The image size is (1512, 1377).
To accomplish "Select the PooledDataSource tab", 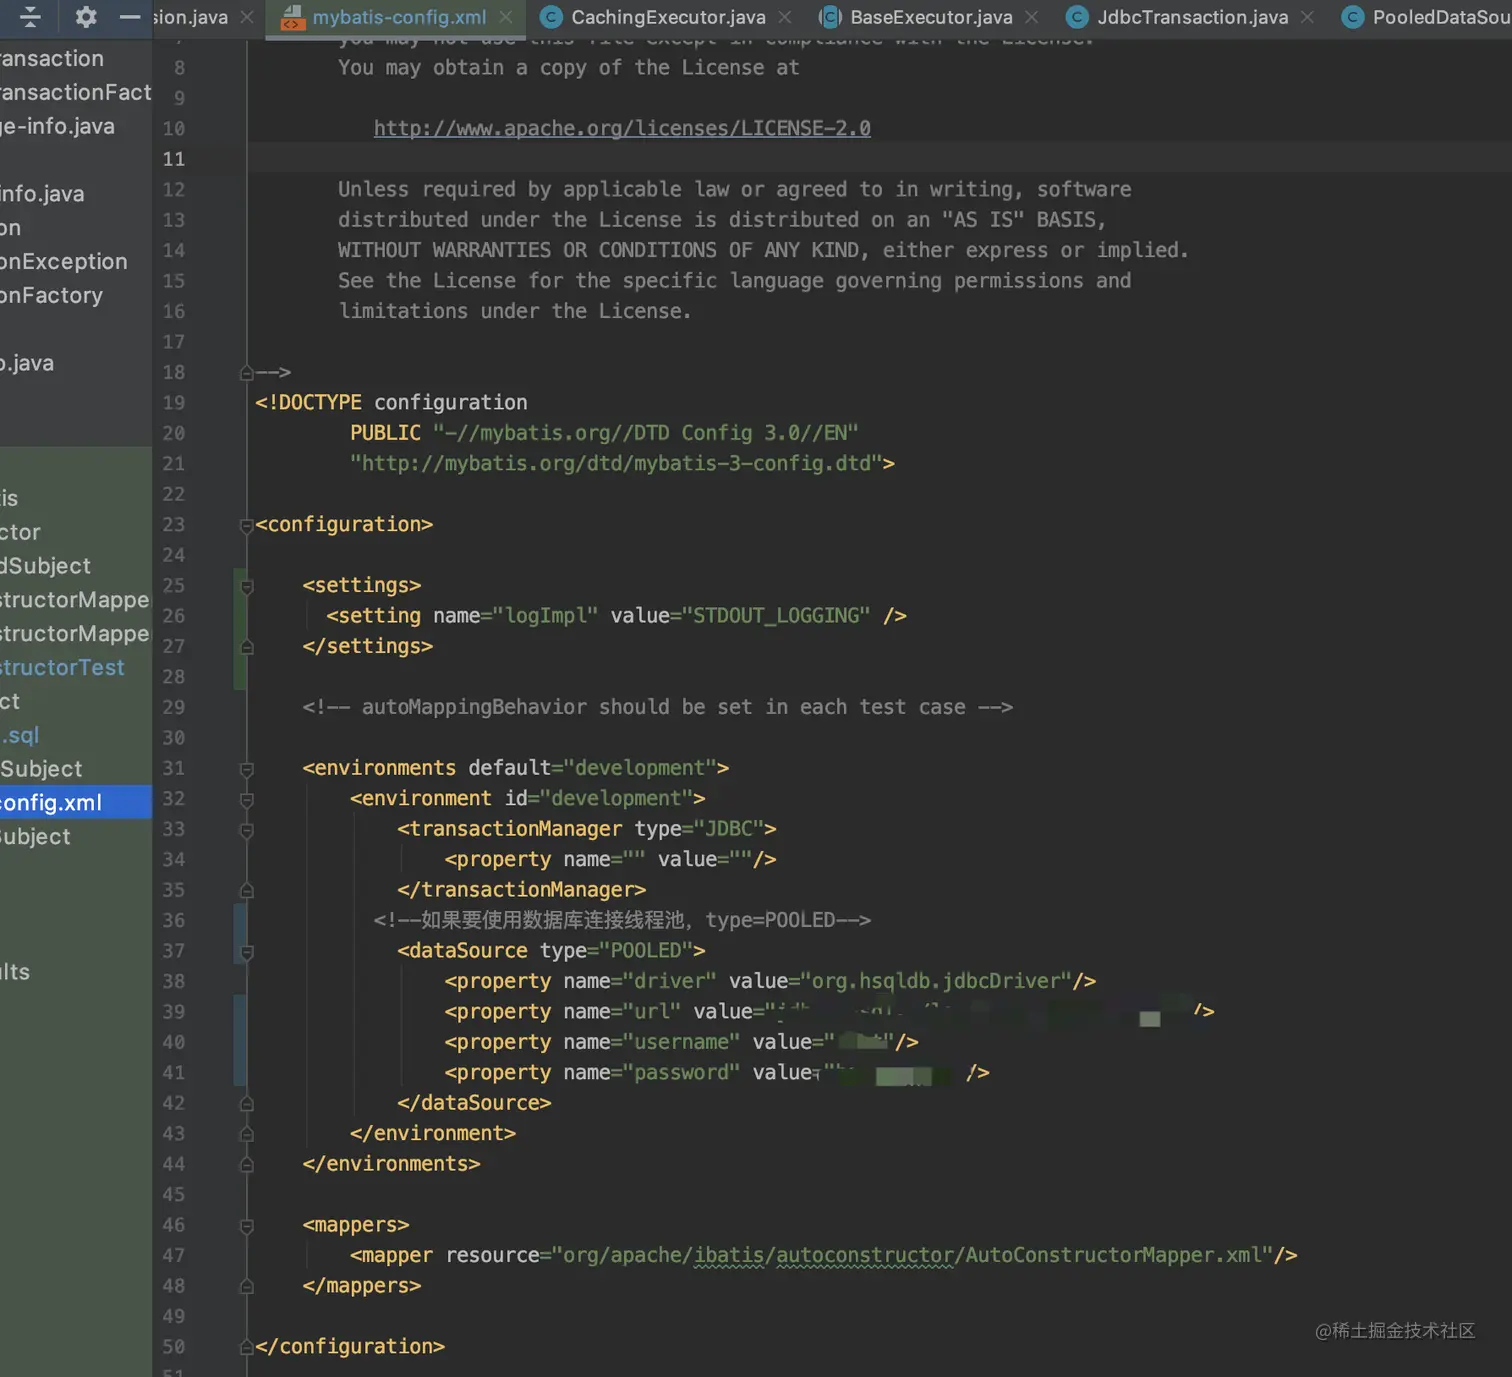I will (1441, 18).
